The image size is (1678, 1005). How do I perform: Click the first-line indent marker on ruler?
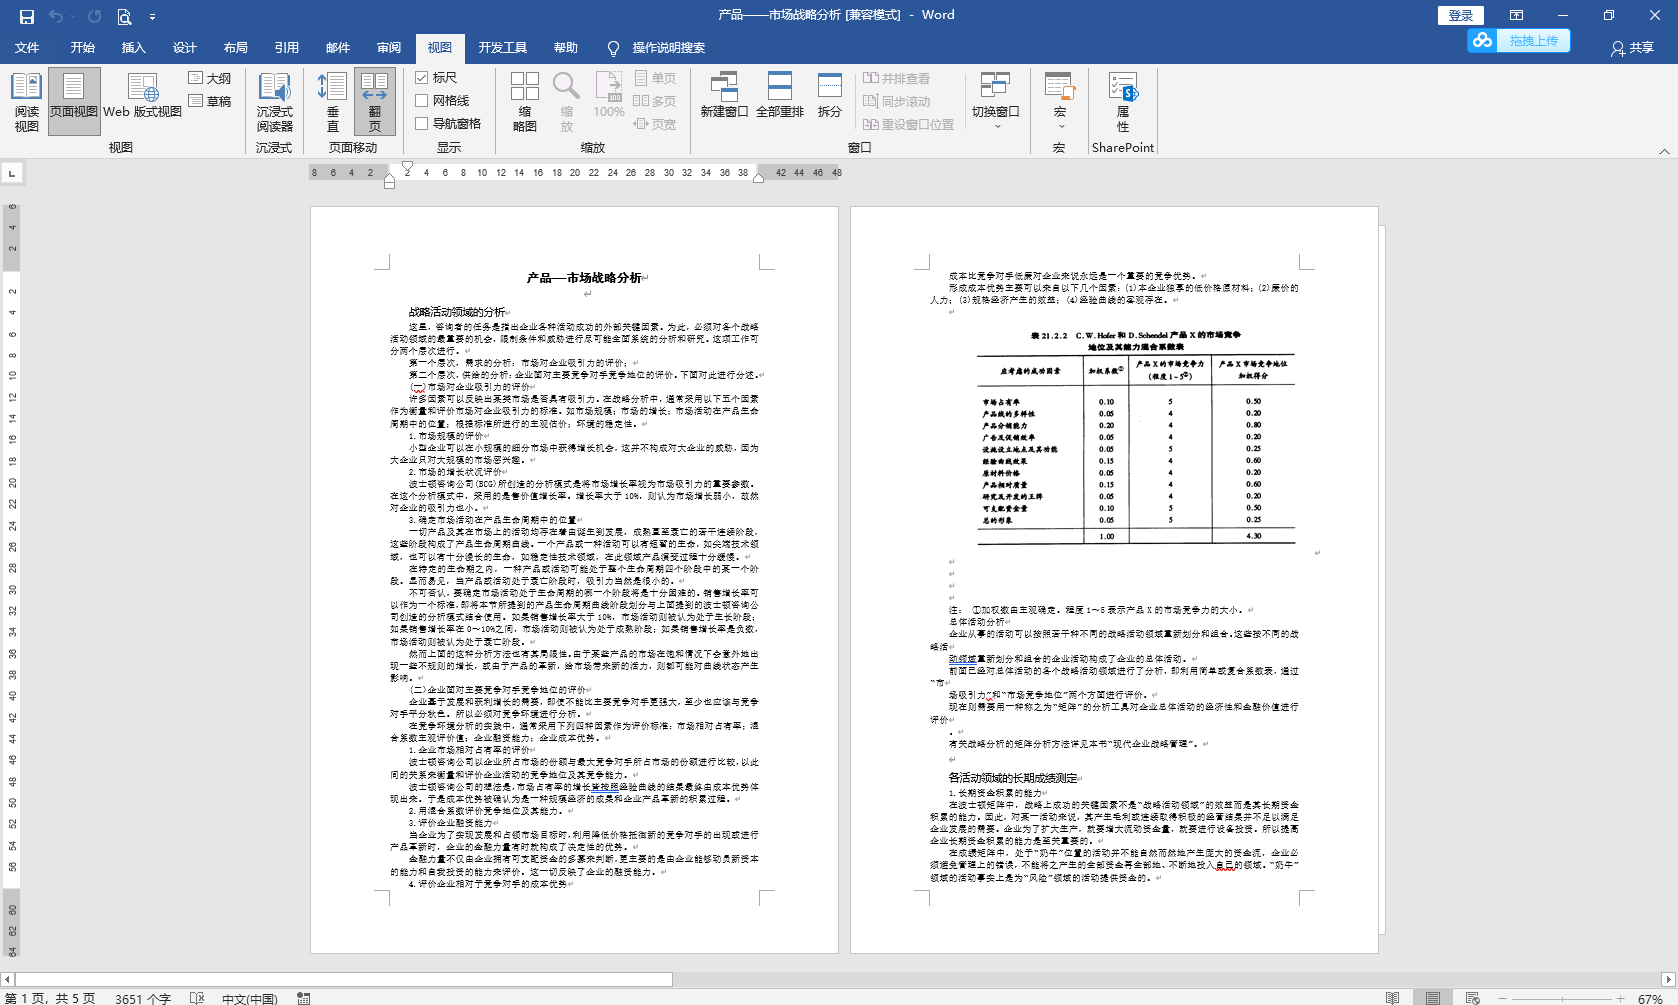[x=407, y=167]
